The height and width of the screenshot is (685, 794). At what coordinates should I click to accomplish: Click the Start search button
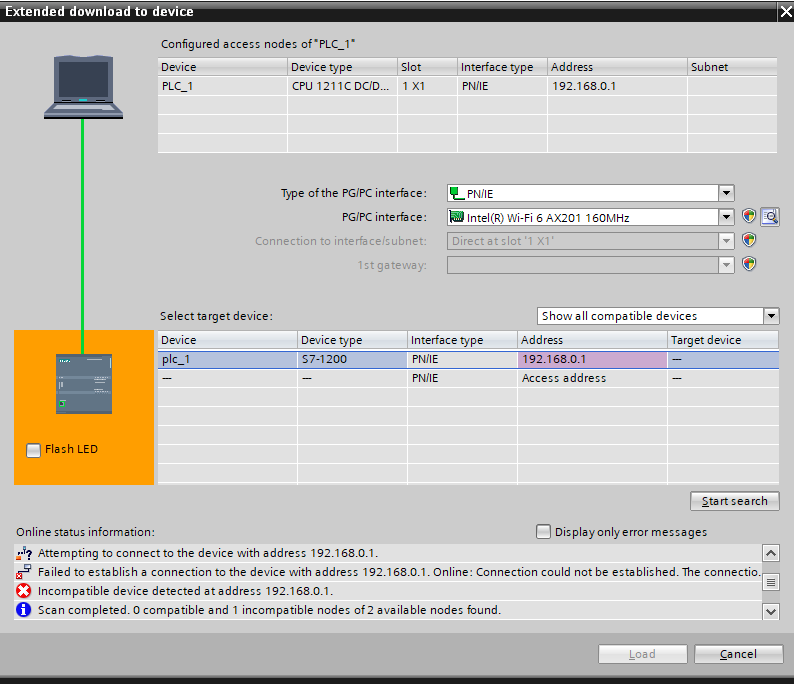tap(735, 501)
